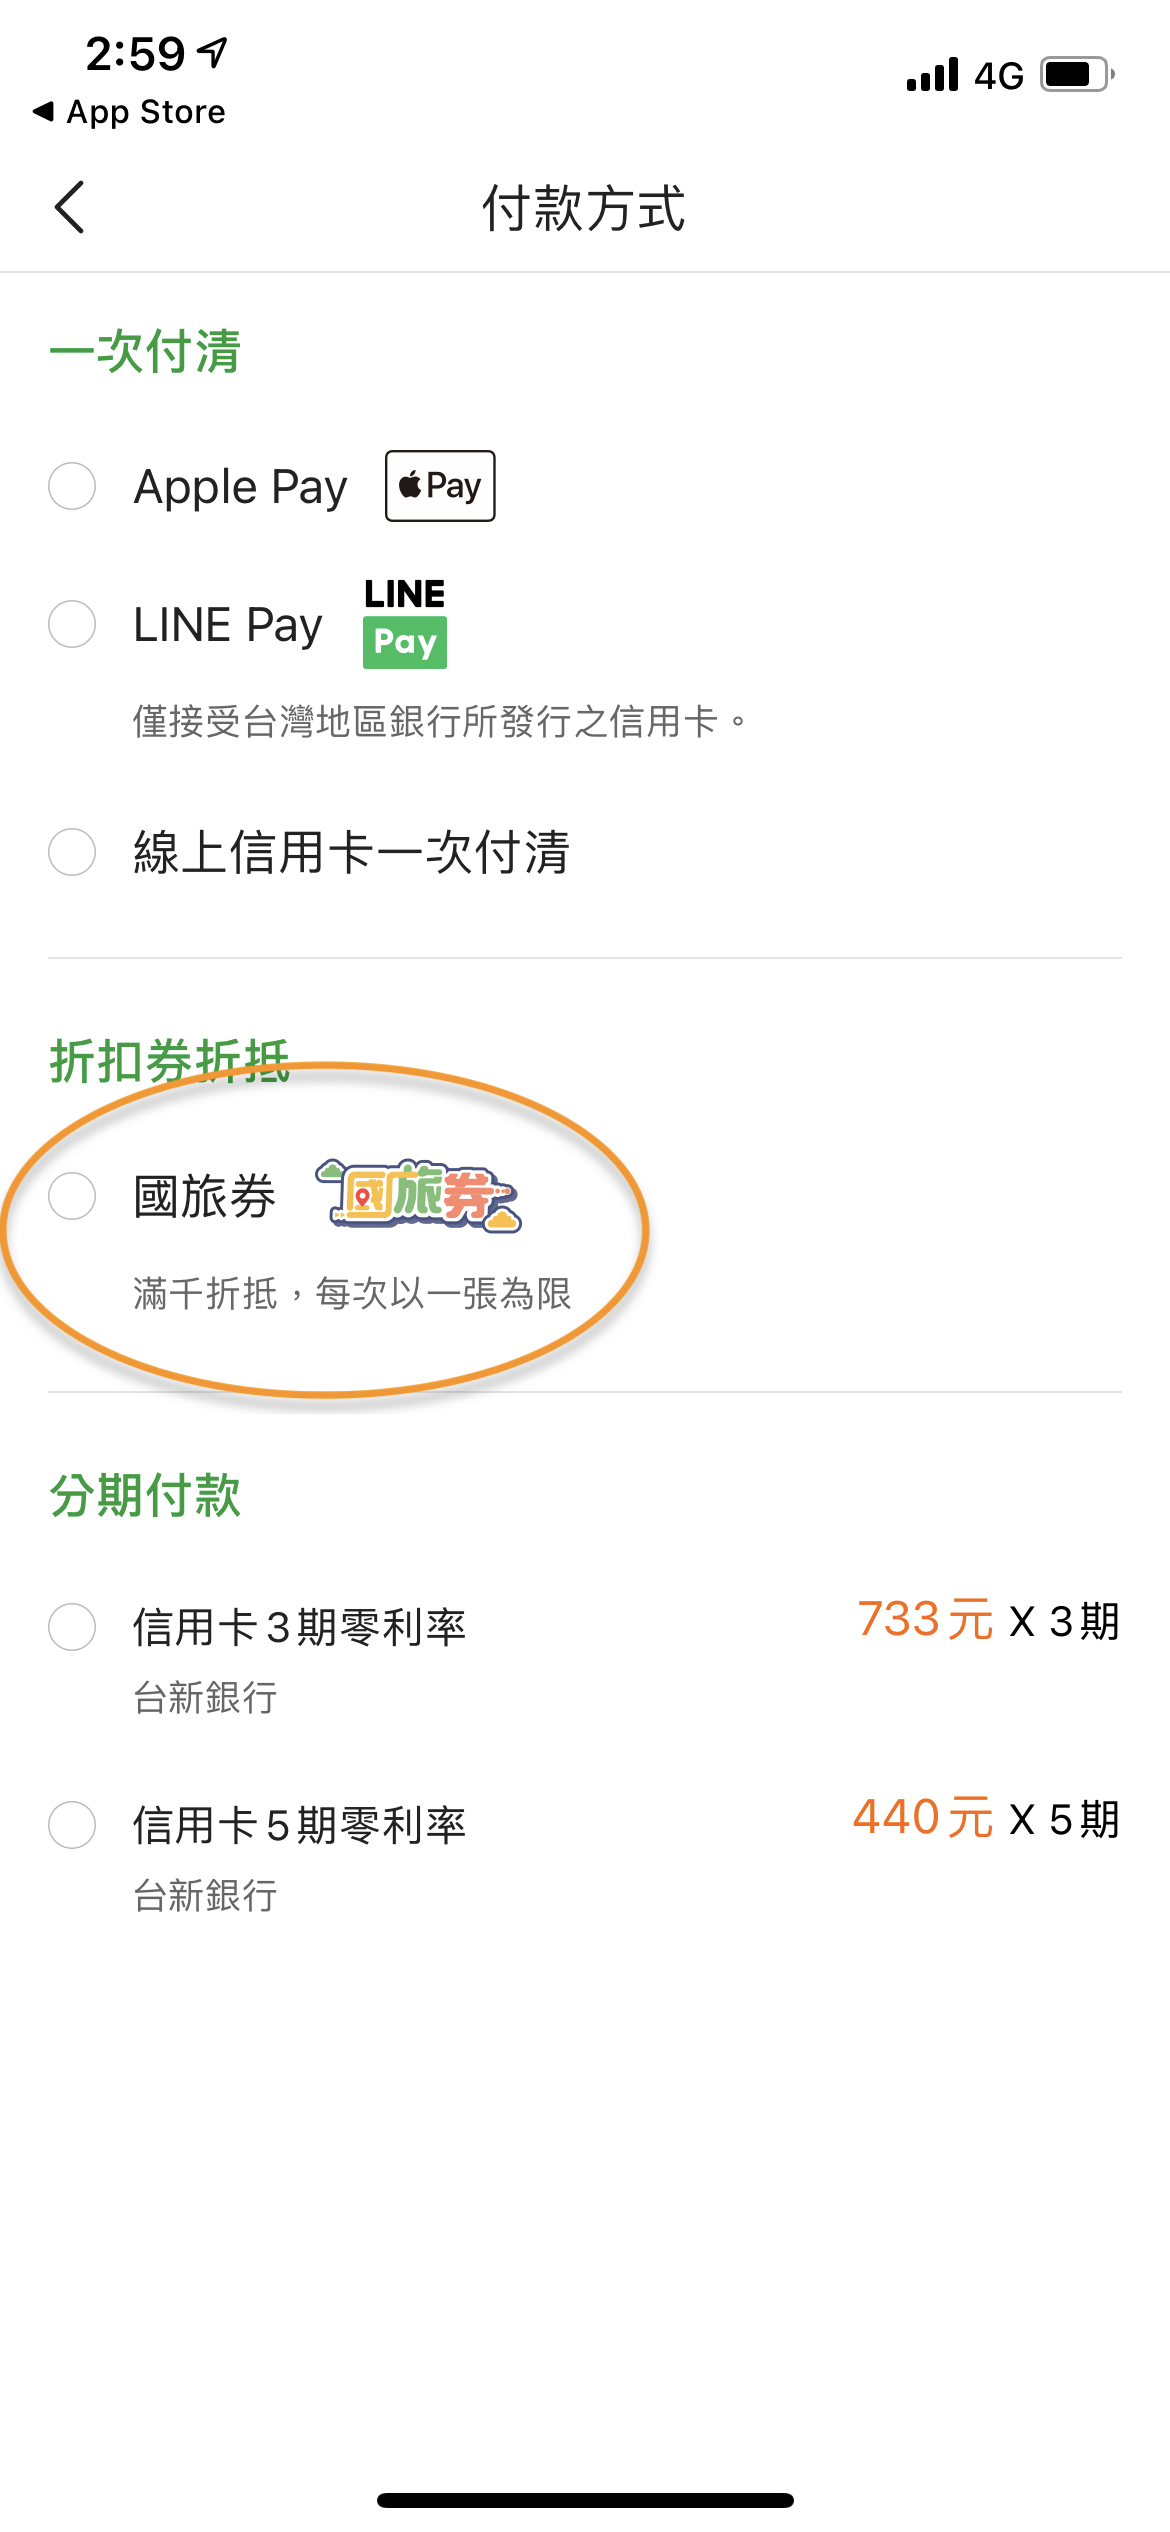Select the Apple Pay radio button
Screen dimensions: 1170x2532
click(x=72, y=486)
